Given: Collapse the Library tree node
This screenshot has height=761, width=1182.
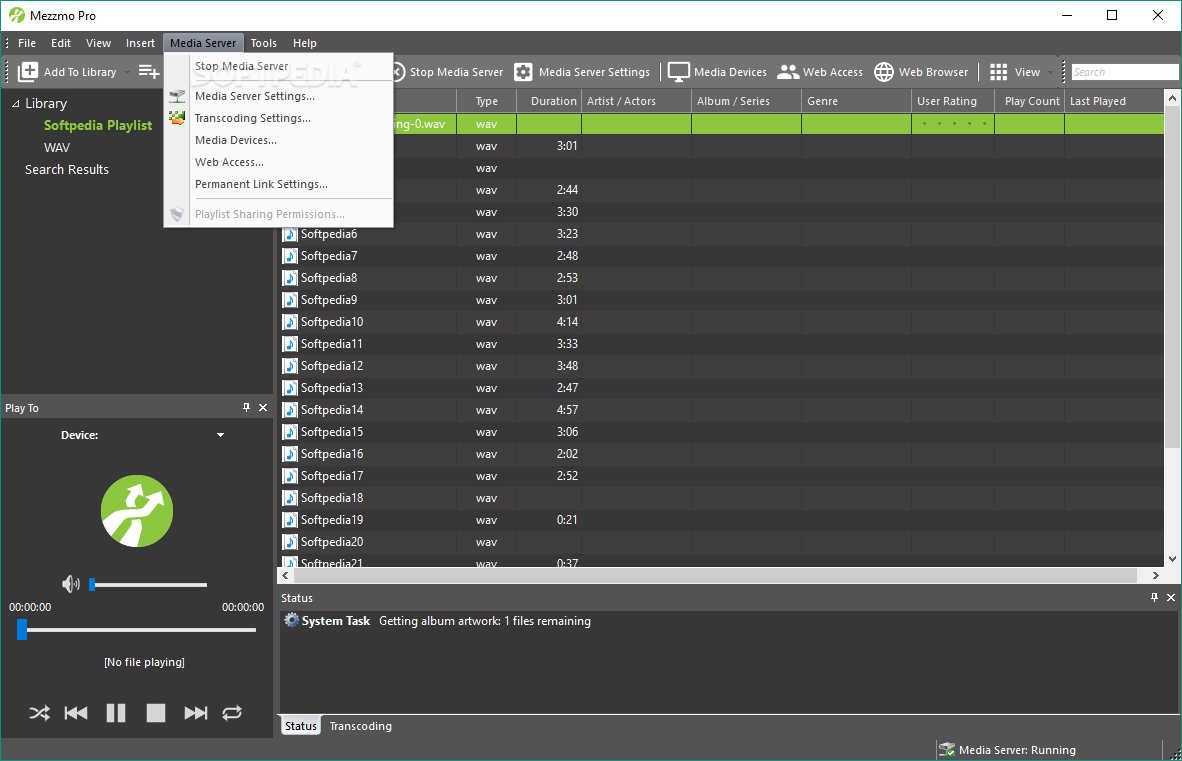Looking at the screenshot, I should [15, 104].
